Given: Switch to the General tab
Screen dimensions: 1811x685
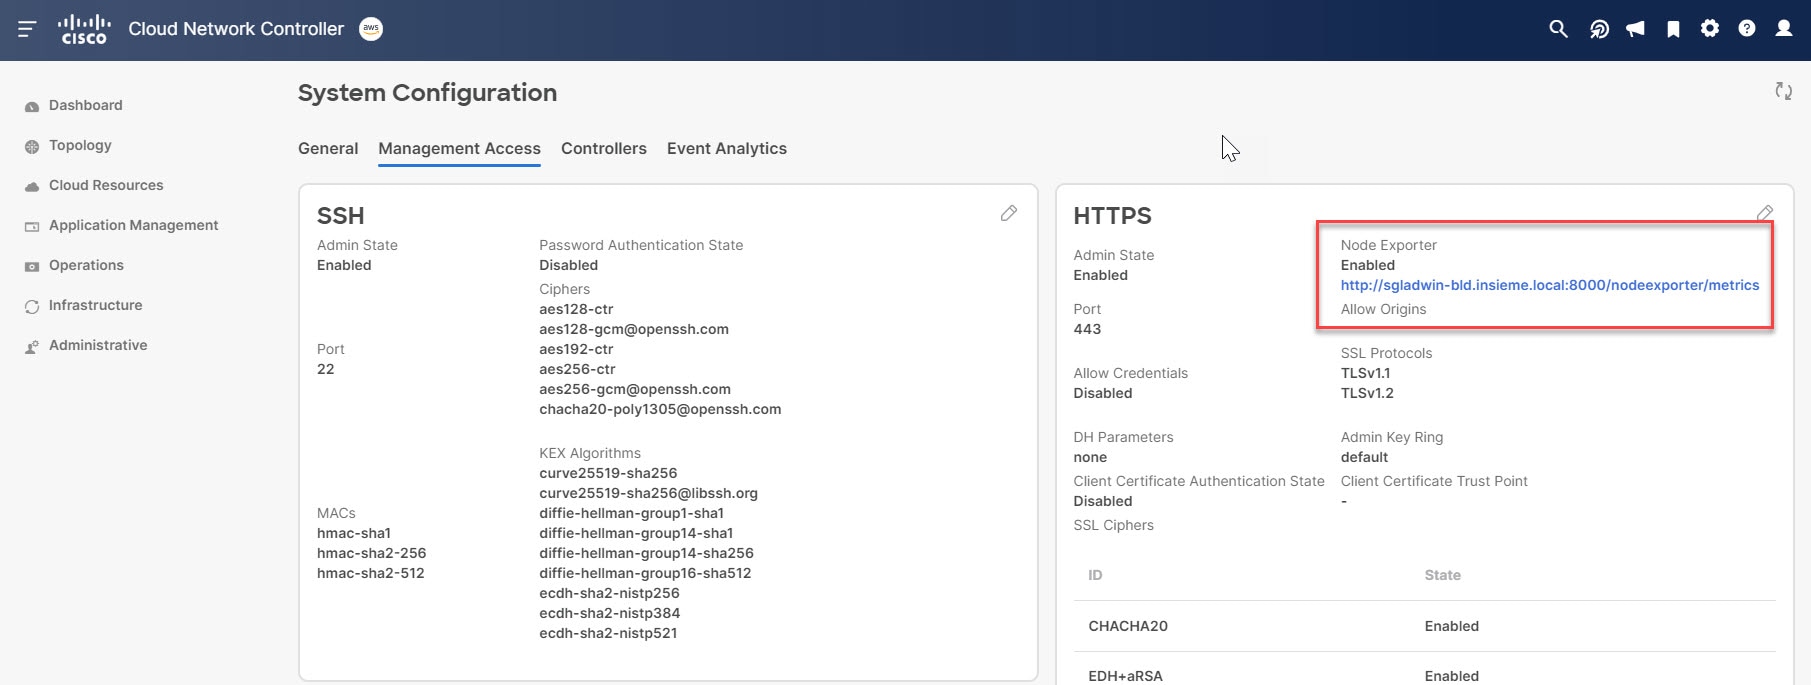Looking at the screenshot, I should pyautogui.click(x=328, y=148).
